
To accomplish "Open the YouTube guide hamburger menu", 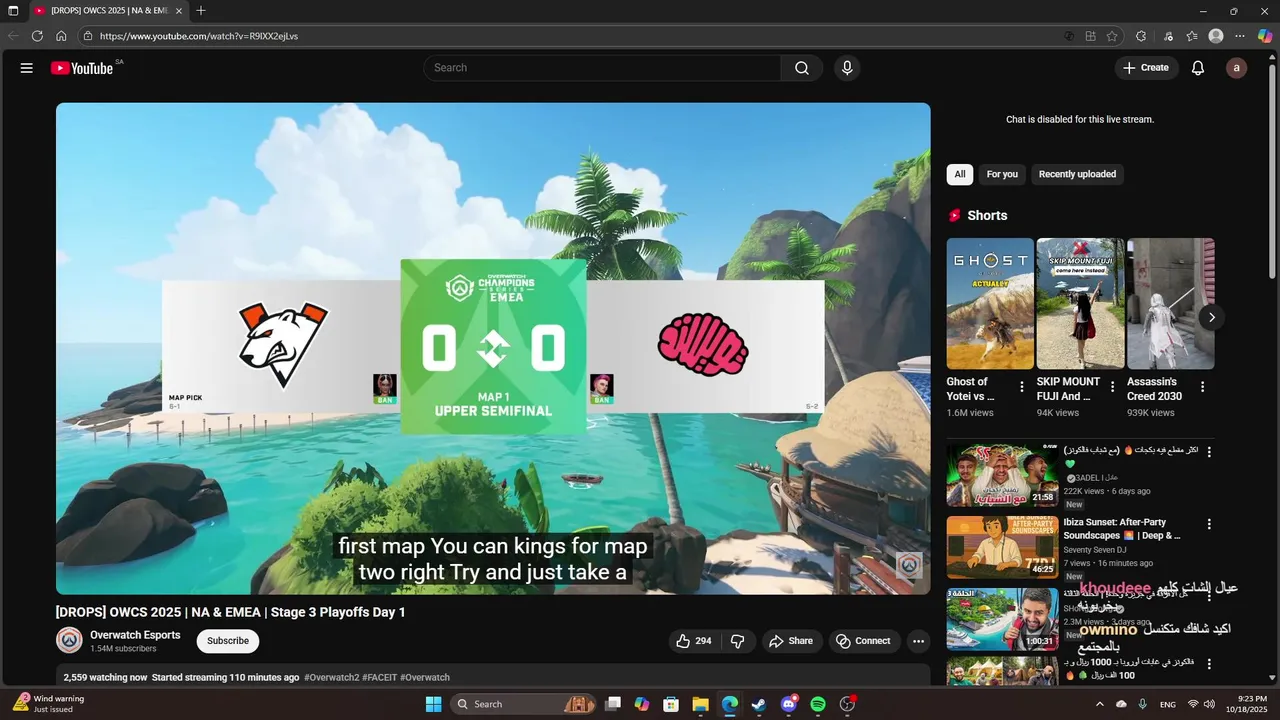I will point(27,68).
